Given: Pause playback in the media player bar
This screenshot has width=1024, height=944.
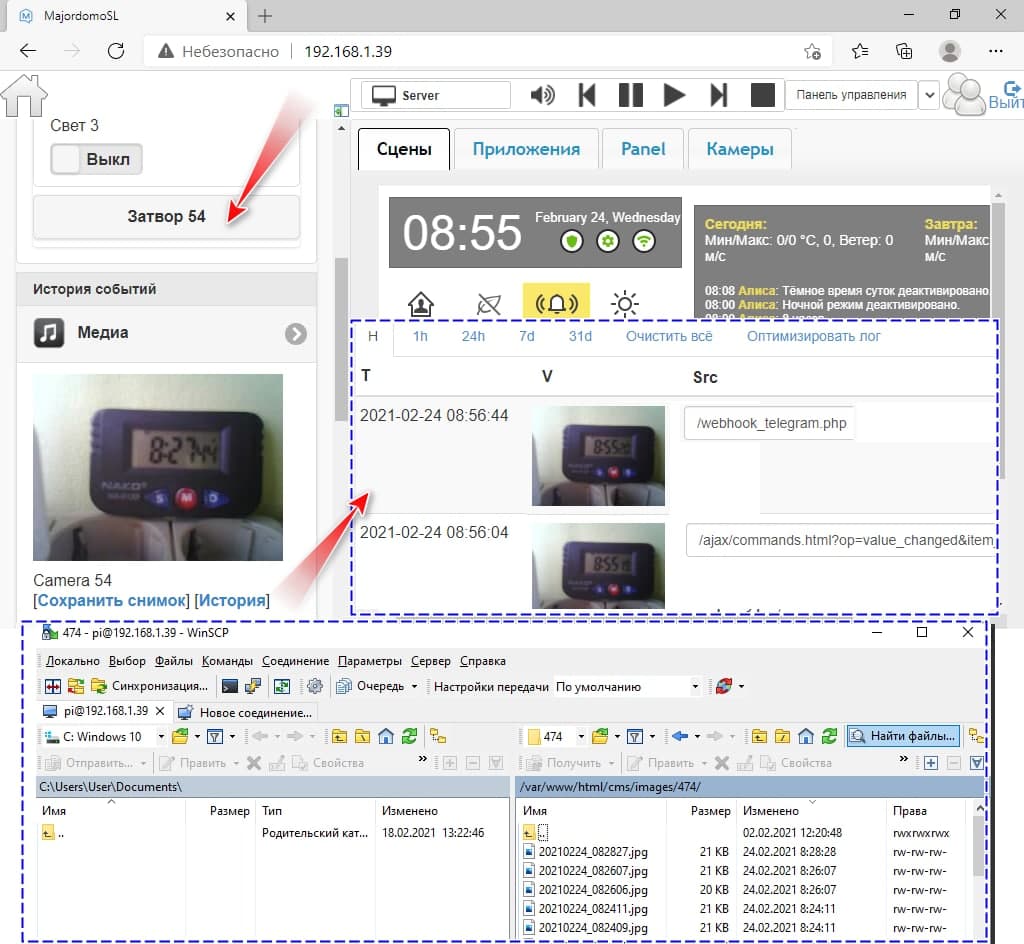Looking at the screenshot, I should [631, 95].
